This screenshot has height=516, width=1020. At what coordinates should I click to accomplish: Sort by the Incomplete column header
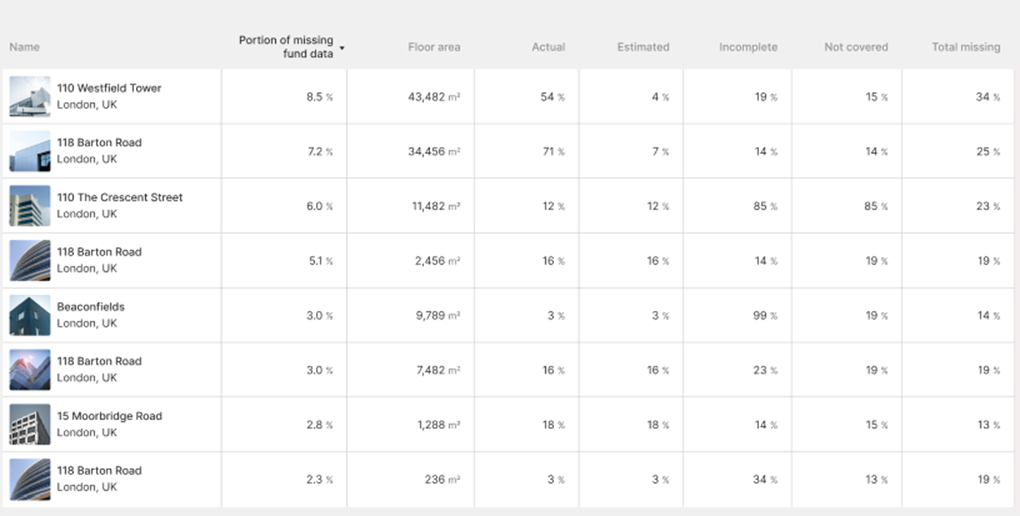pos(748,47)
